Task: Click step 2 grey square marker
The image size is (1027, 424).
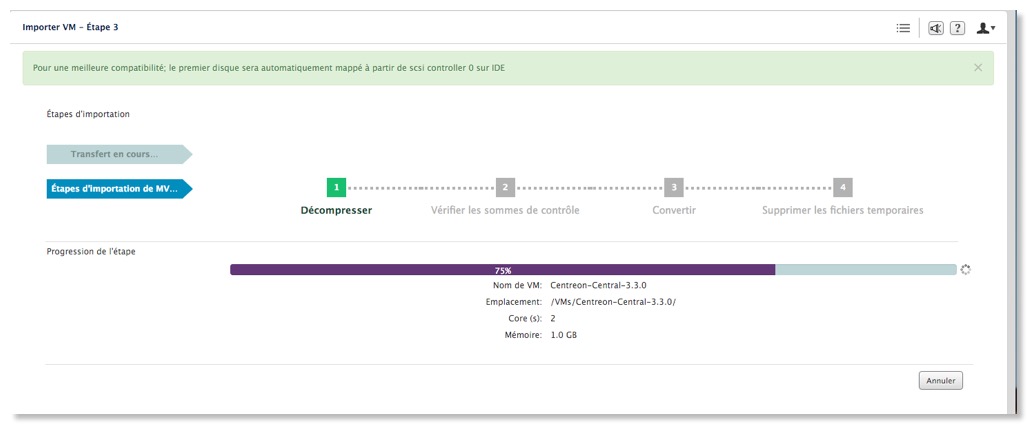Action: 505,187
